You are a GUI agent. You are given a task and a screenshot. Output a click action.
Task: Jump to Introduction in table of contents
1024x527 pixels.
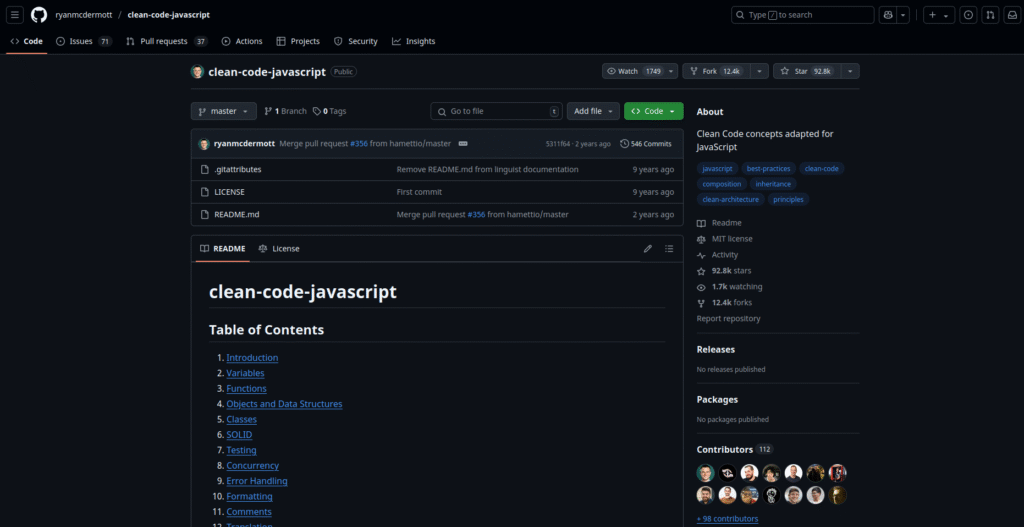tap(252, 358)
